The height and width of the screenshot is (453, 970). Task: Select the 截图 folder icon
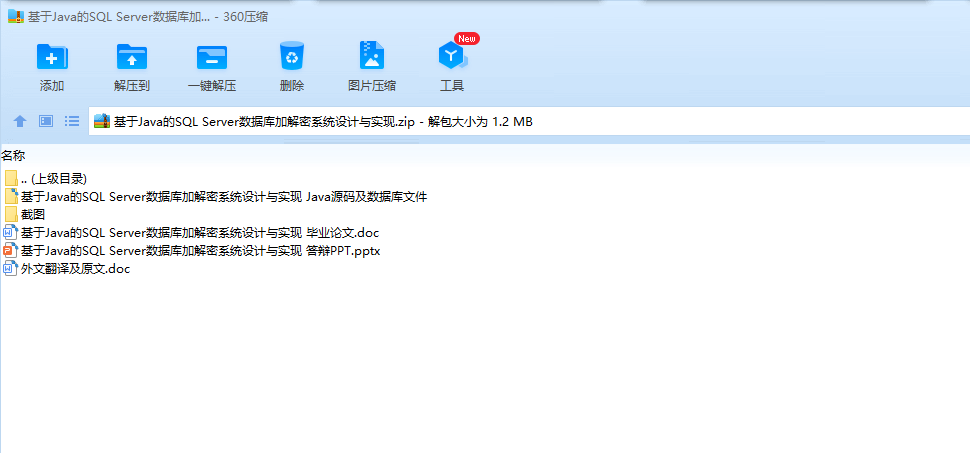11,215
